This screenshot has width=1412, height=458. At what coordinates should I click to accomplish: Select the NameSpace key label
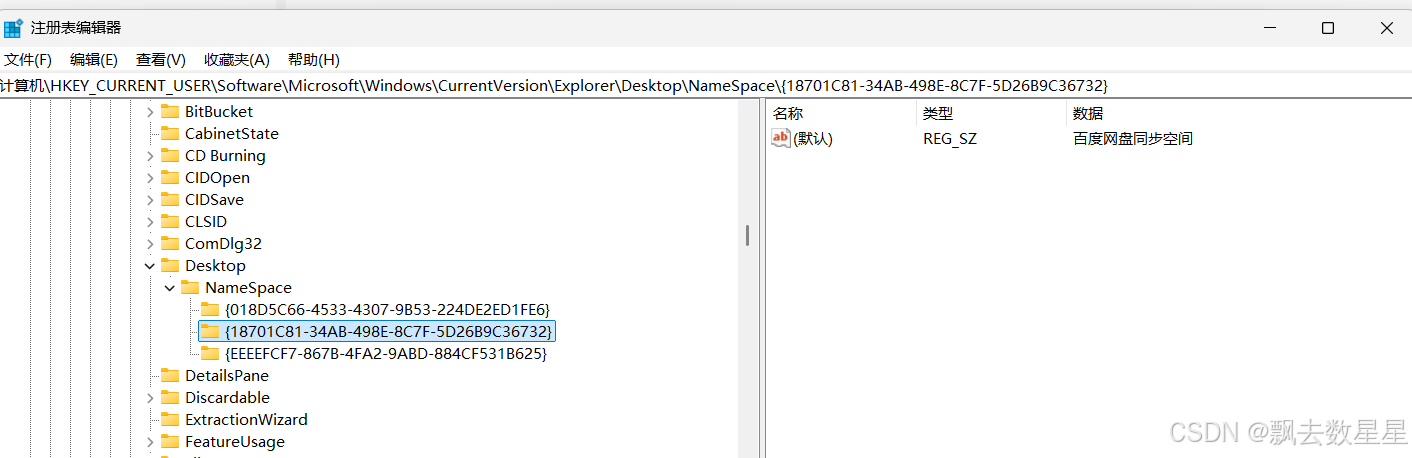[x=248, y=288]
